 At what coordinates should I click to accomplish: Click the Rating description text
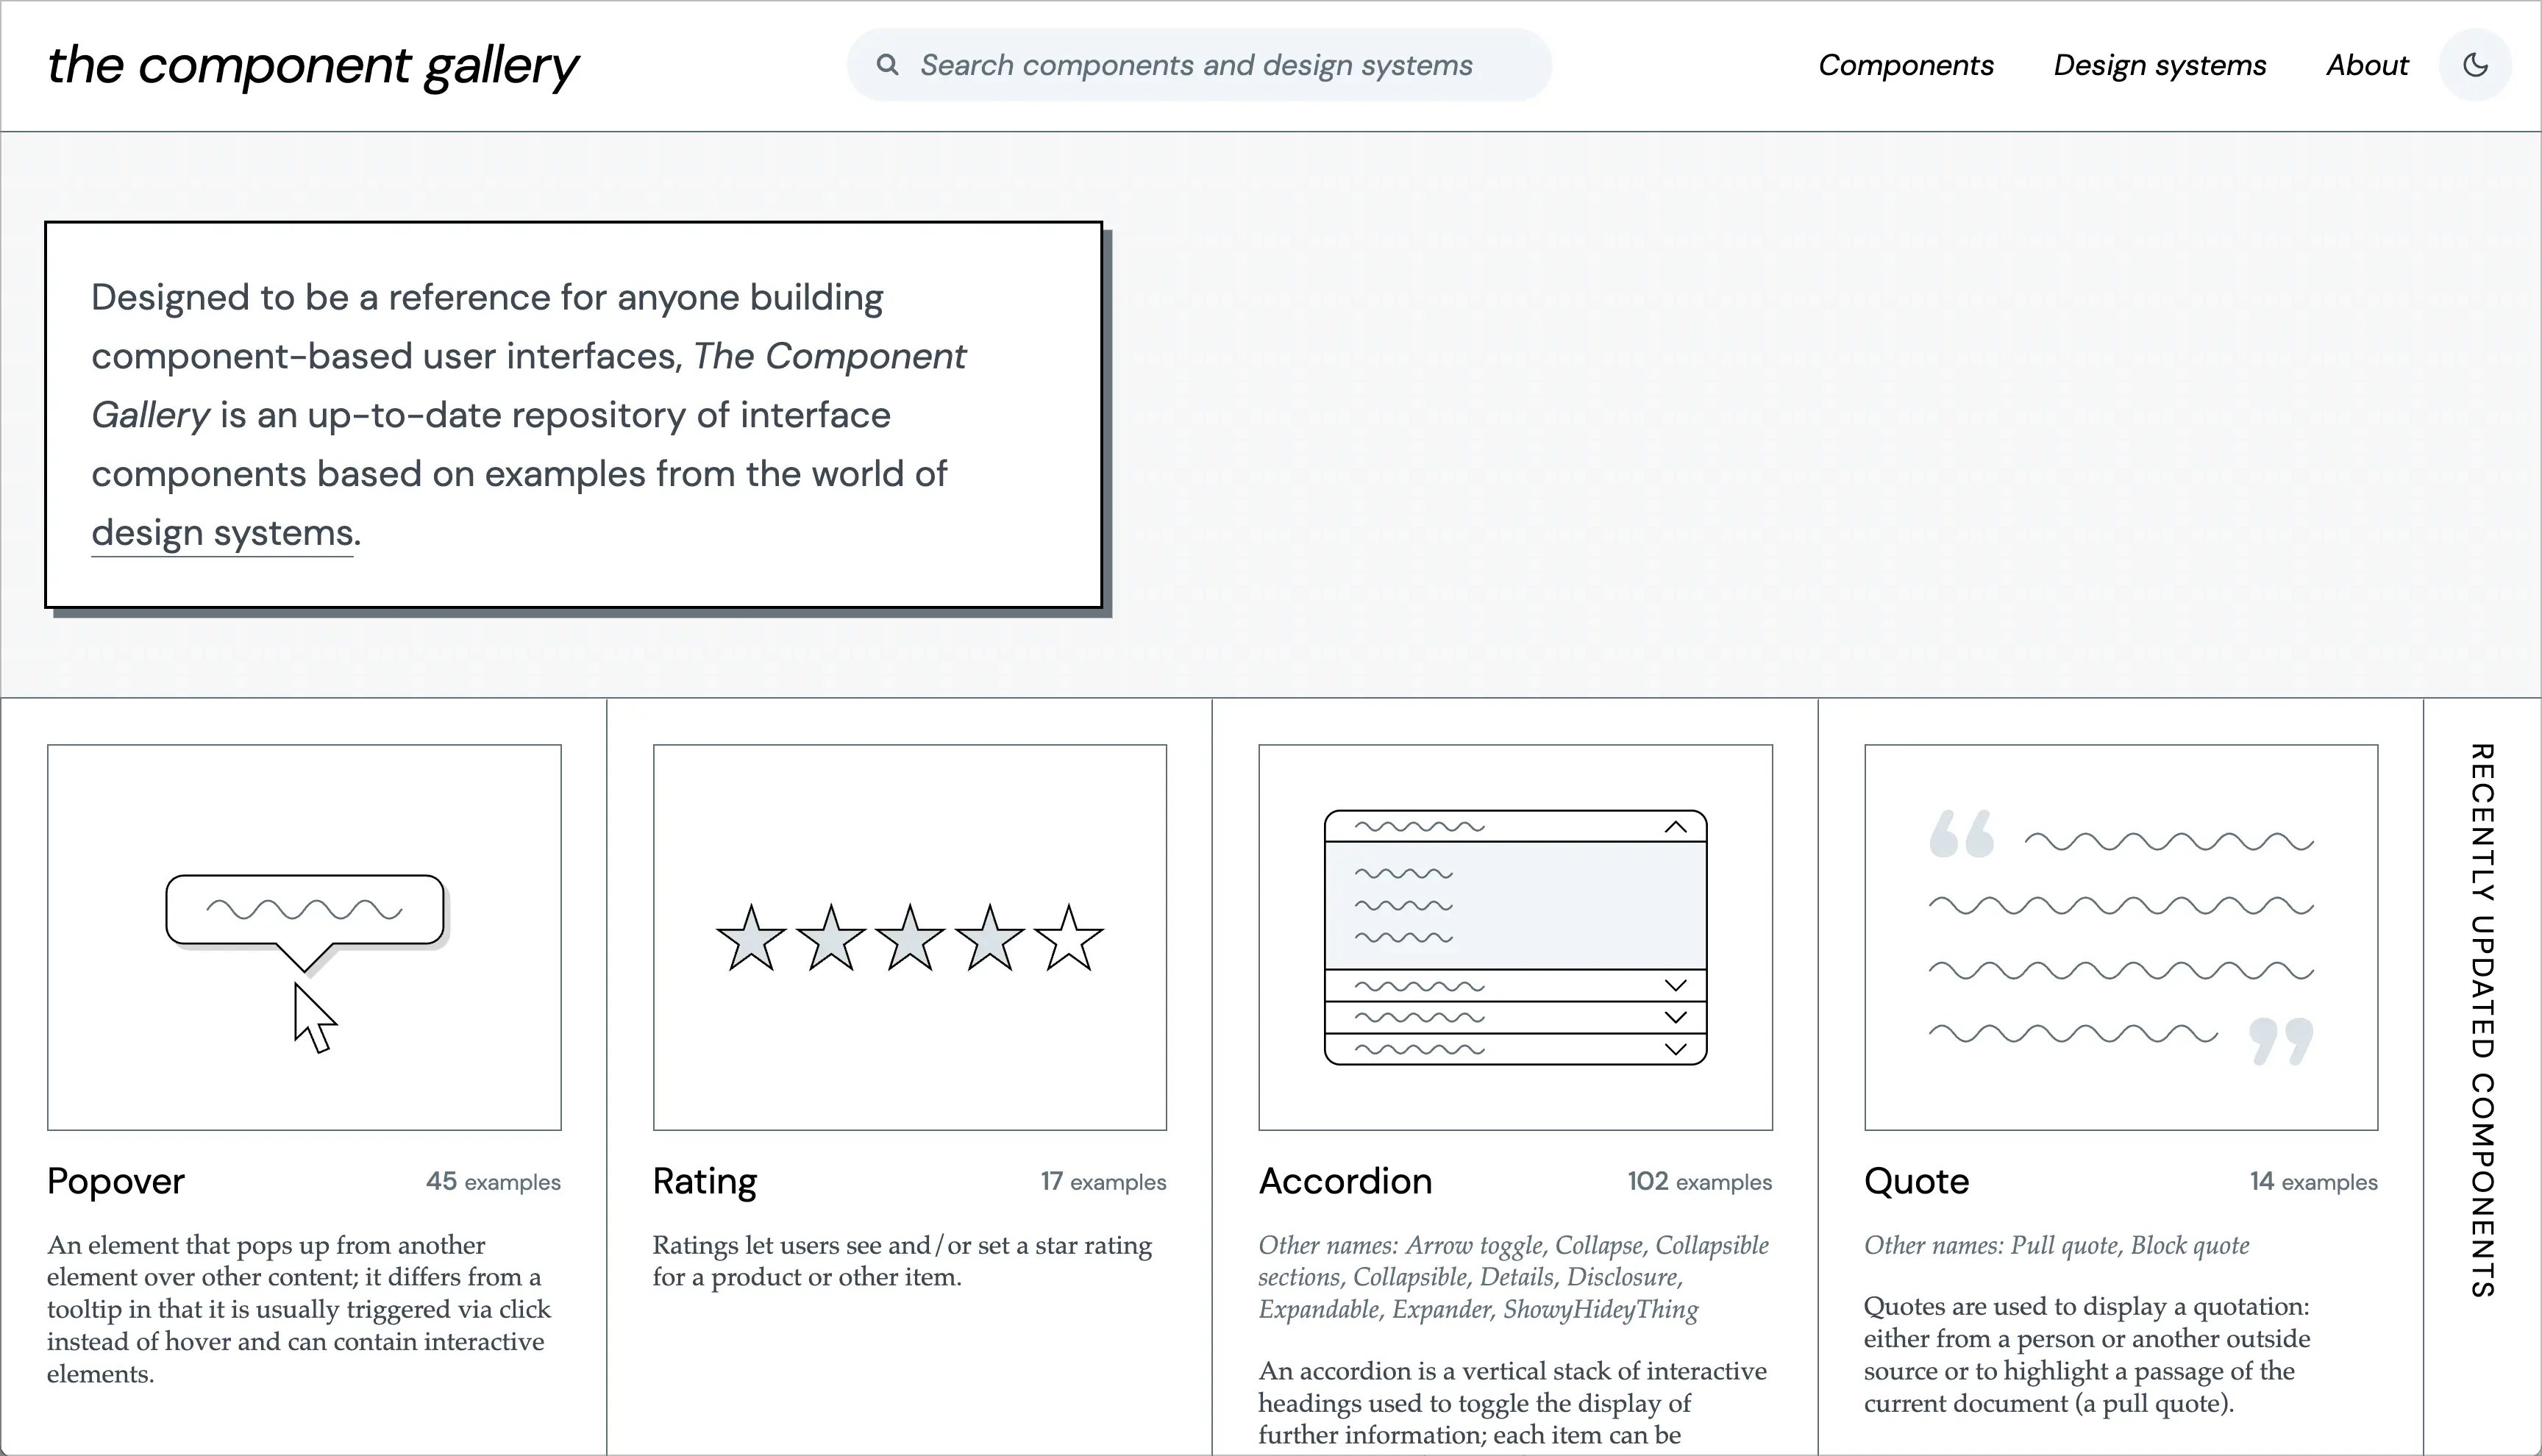[902, 1261]
